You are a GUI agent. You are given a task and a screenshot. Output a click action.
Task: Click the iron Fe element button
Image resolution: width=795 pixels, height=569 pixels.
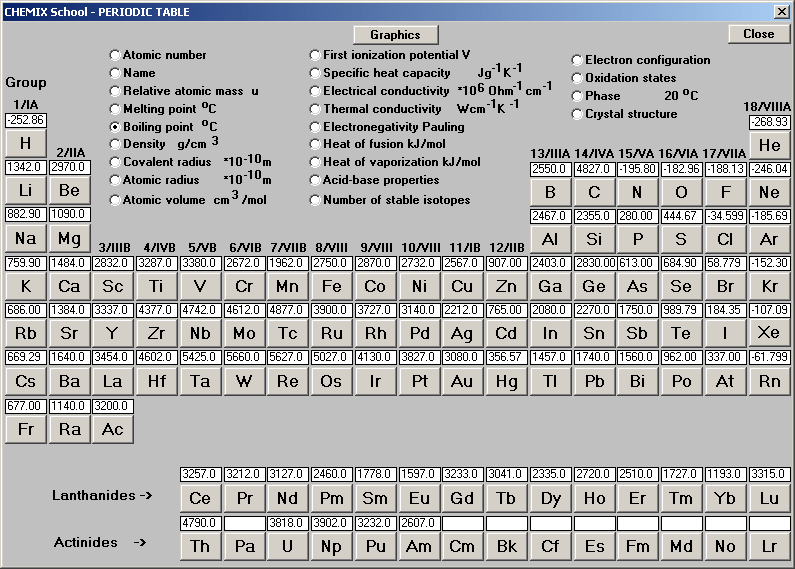click(331, 286)
